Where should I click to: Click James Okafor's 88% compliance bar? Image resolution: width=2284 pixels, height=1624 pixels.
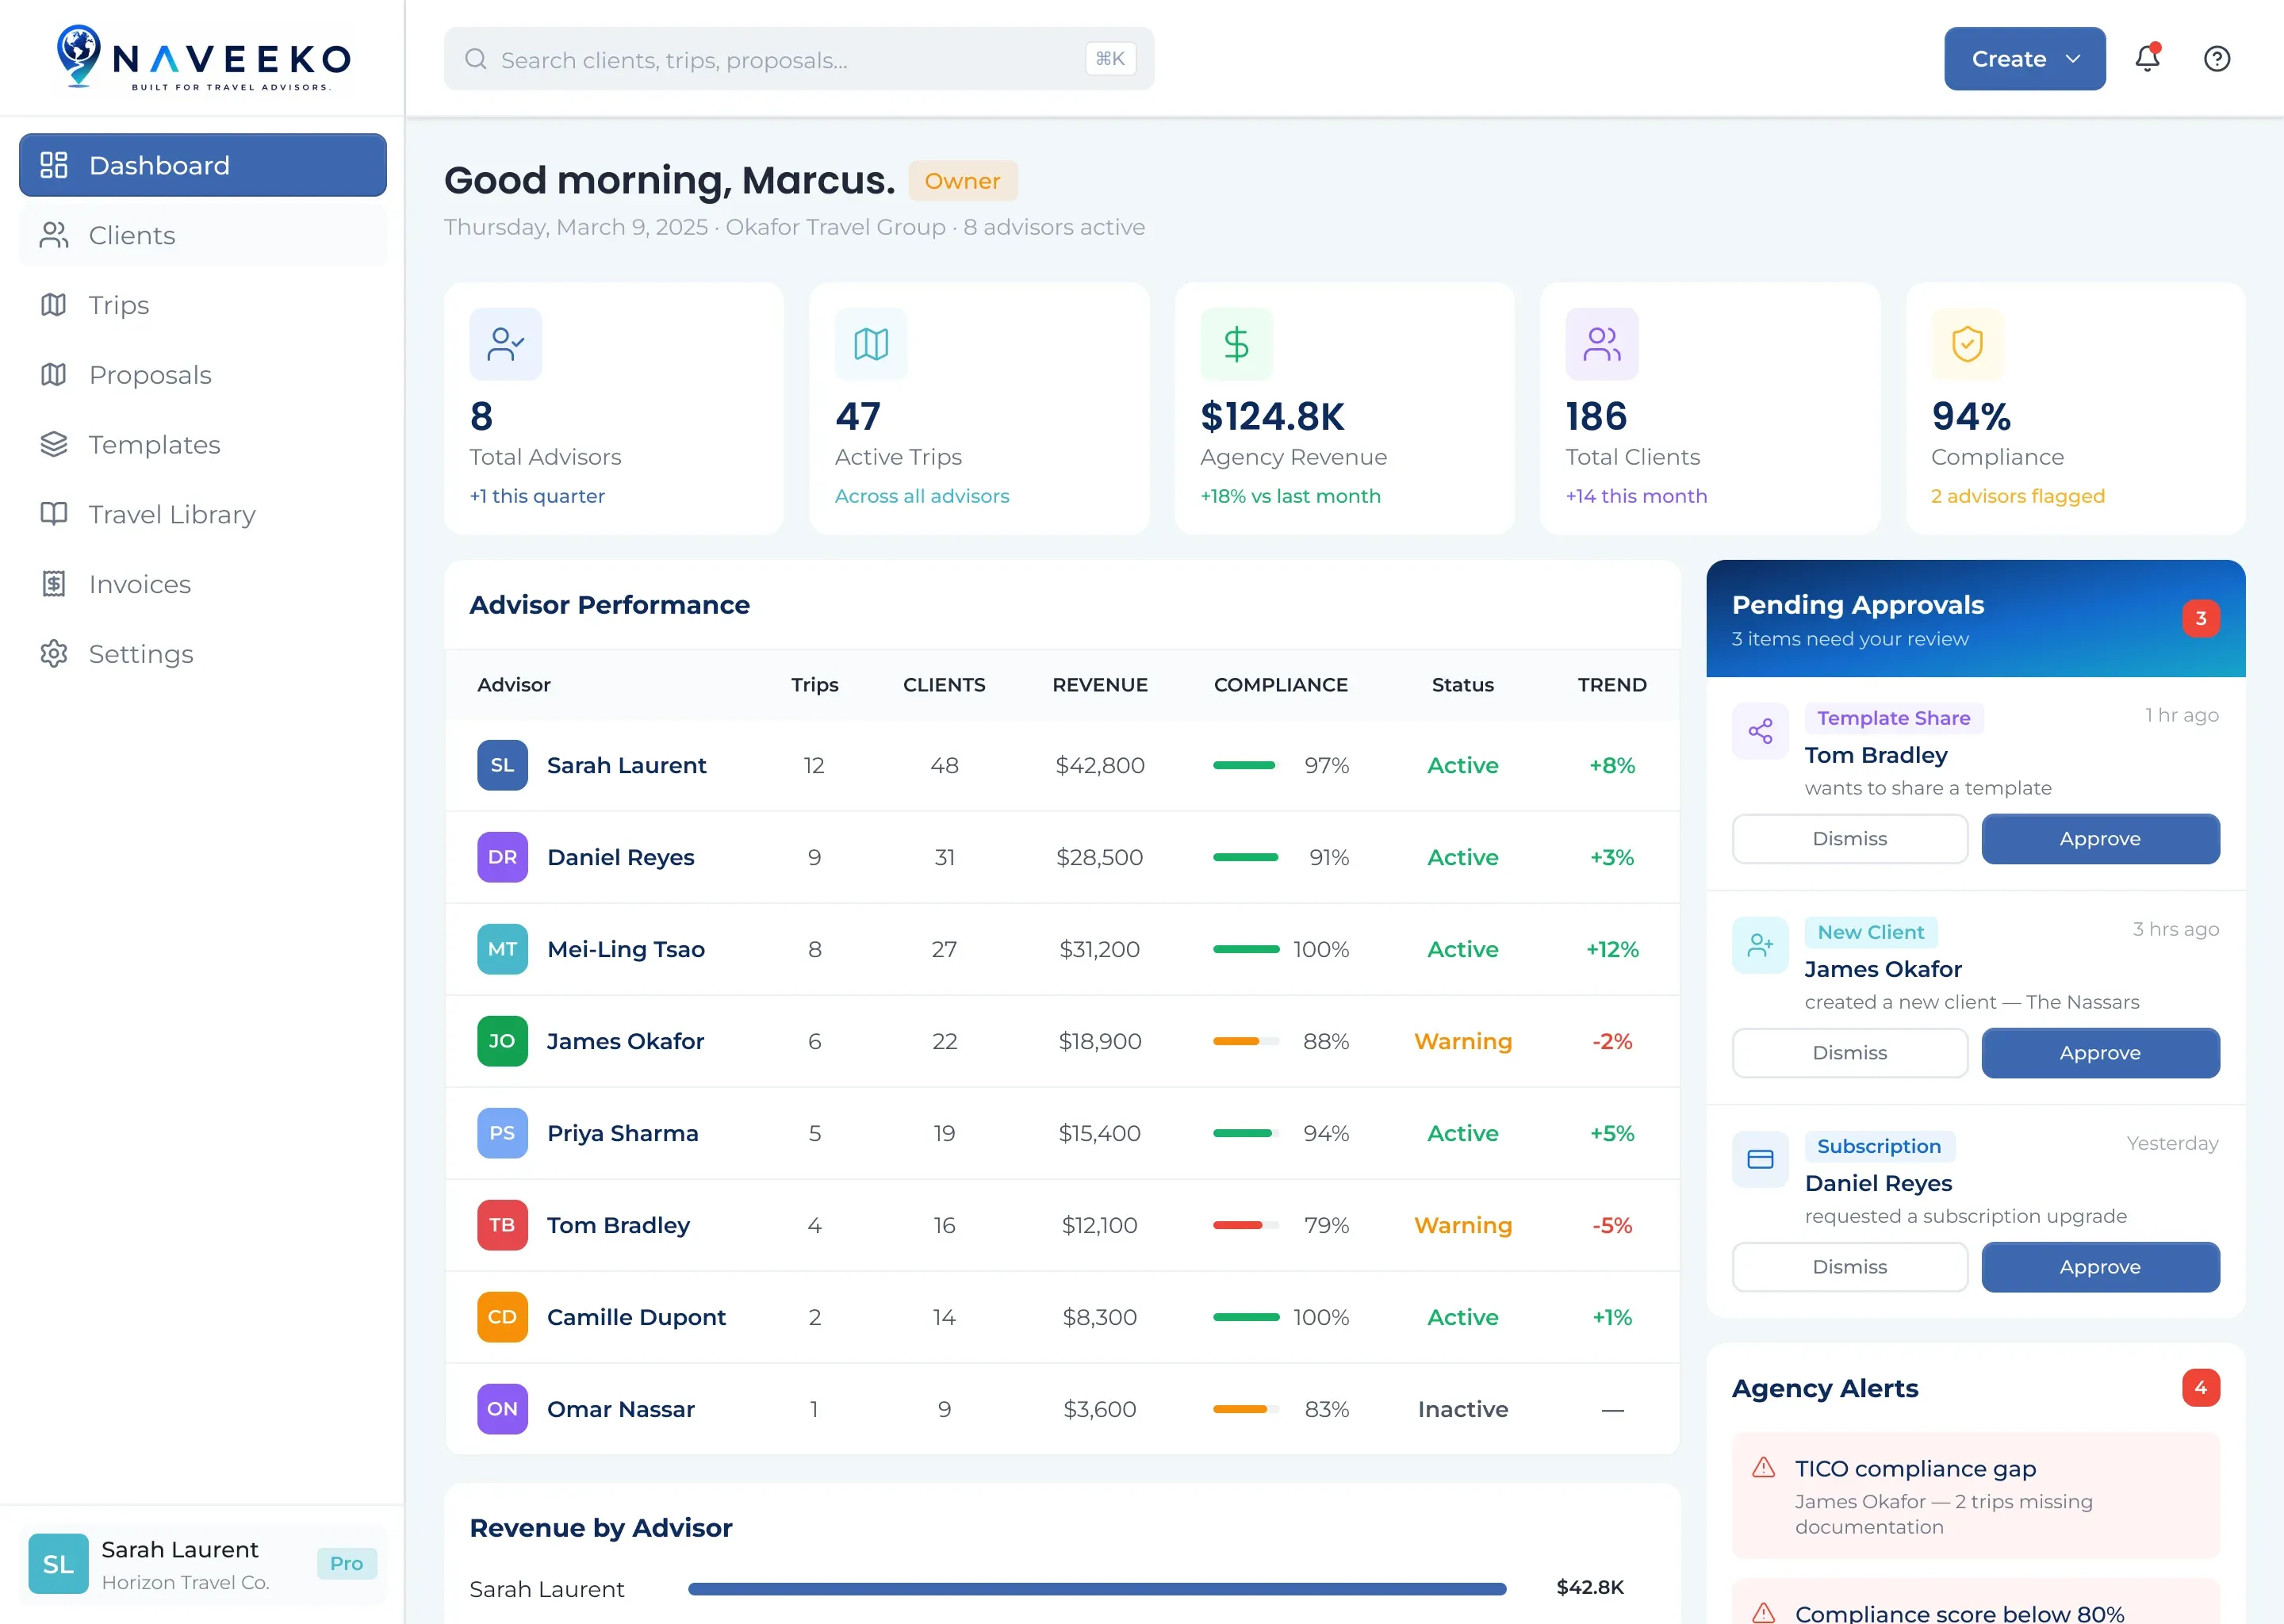coord(1245,1041)
